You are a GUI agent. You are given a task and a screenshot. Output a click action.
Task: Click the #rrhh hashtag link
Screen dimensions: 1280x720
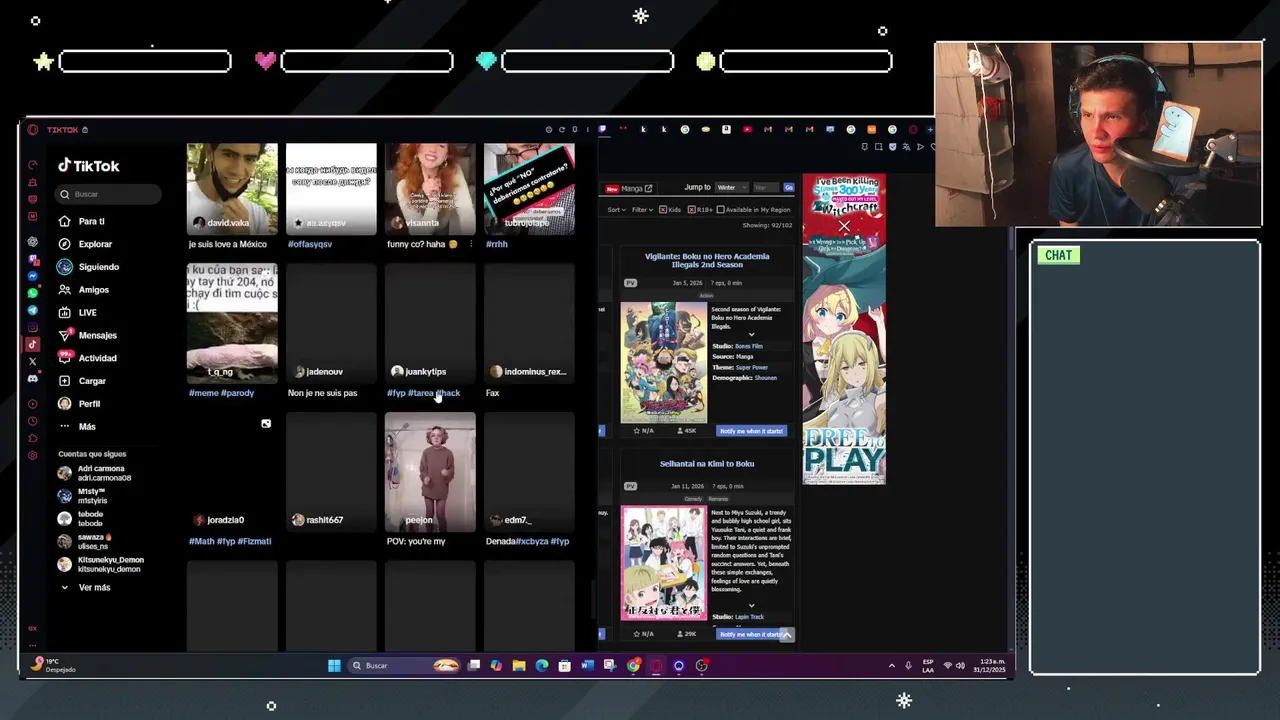coord(497,244)
